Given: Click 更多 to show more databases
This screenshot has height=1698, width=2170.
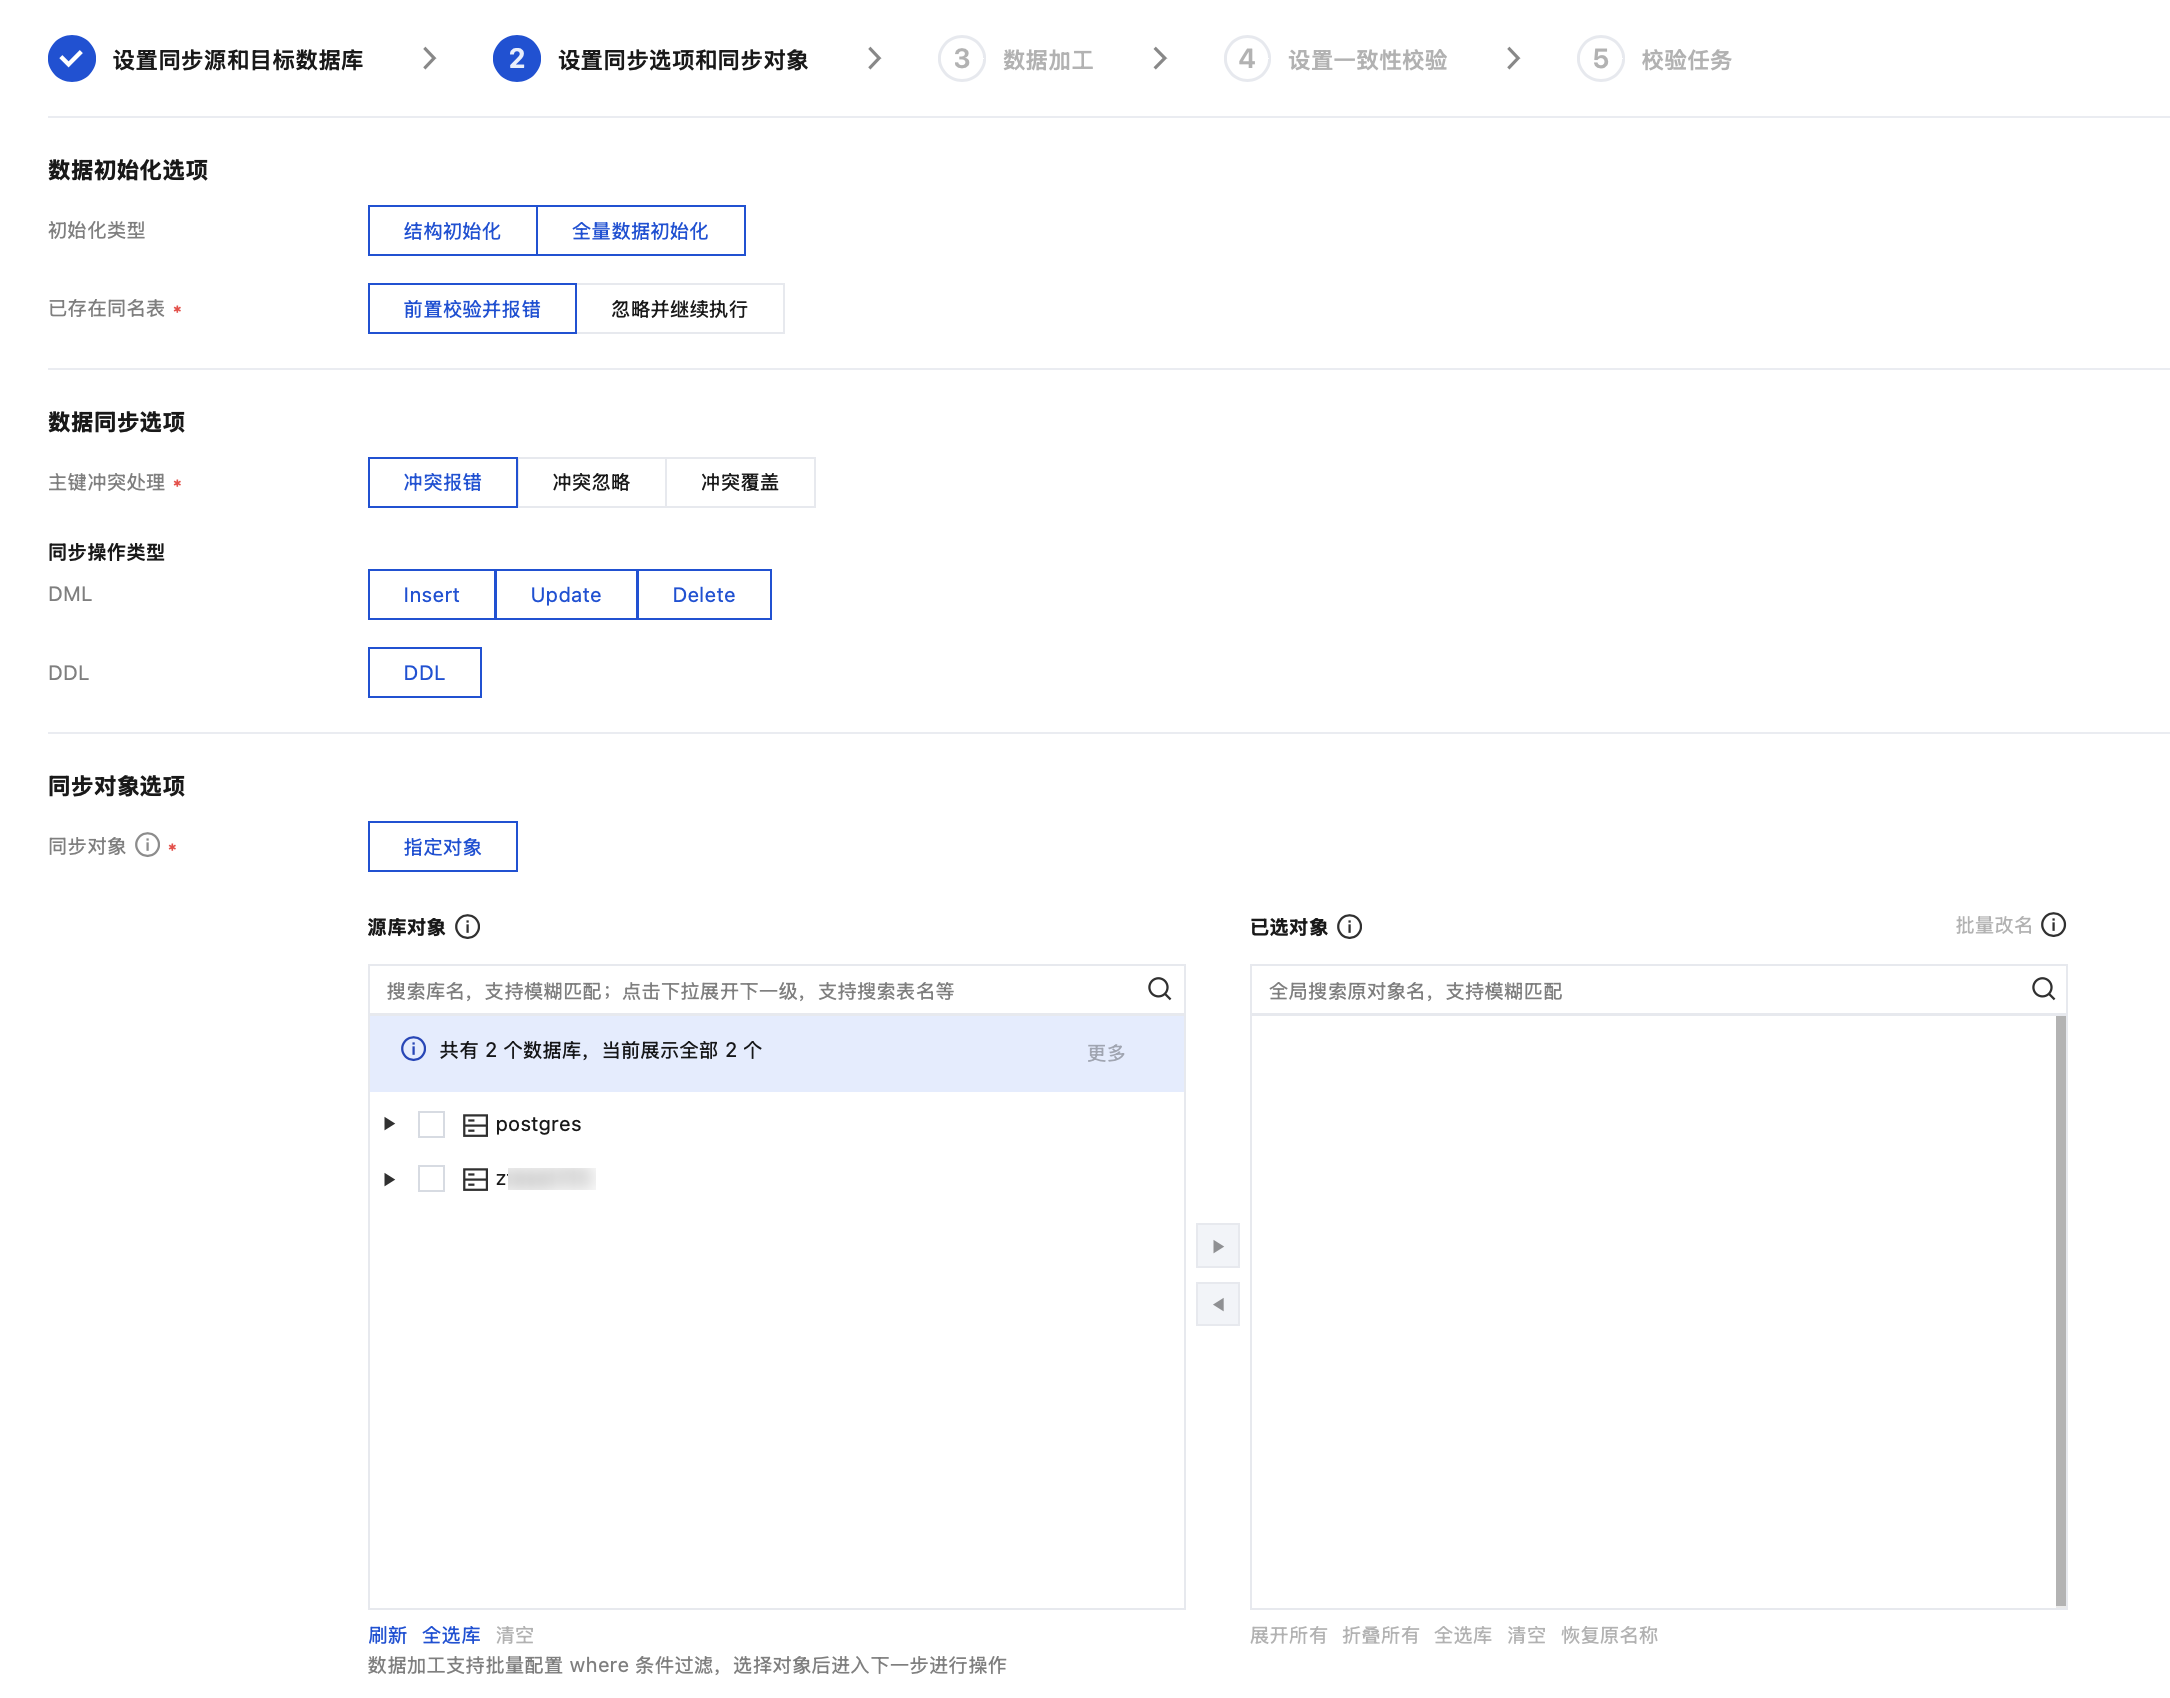Looking at the screenshot, I should pos(1105,1052).
